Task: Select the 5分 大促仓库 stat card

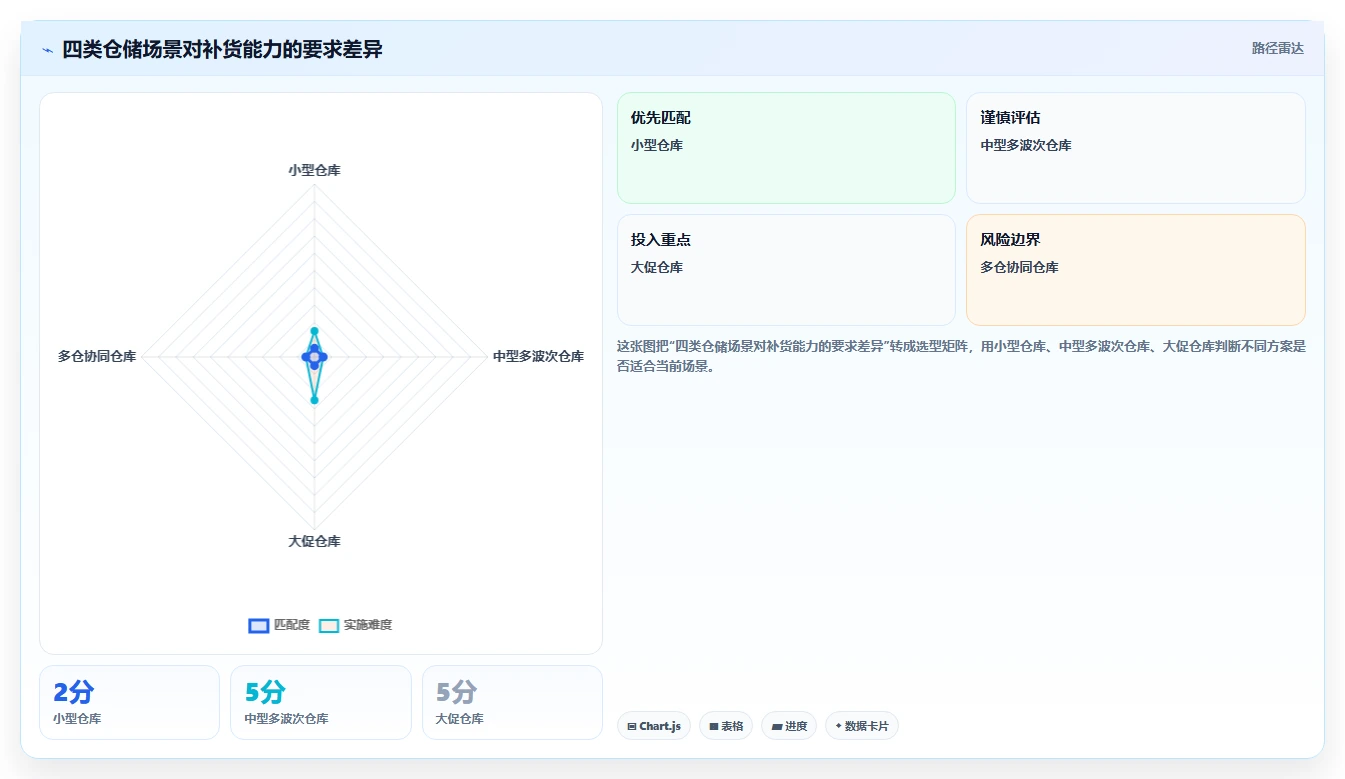Action: click(x=512, y=702)
